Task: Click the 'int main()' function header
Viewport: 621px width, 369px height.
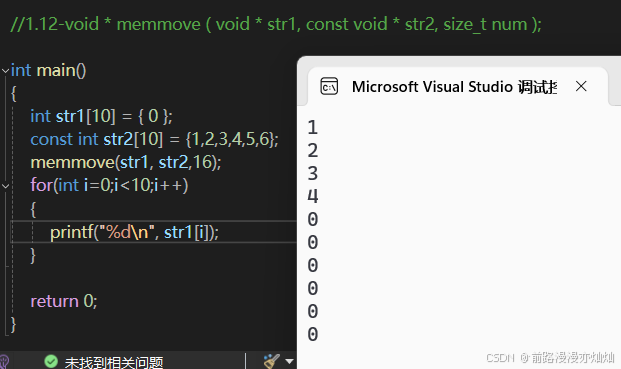Action: point(48,70)
